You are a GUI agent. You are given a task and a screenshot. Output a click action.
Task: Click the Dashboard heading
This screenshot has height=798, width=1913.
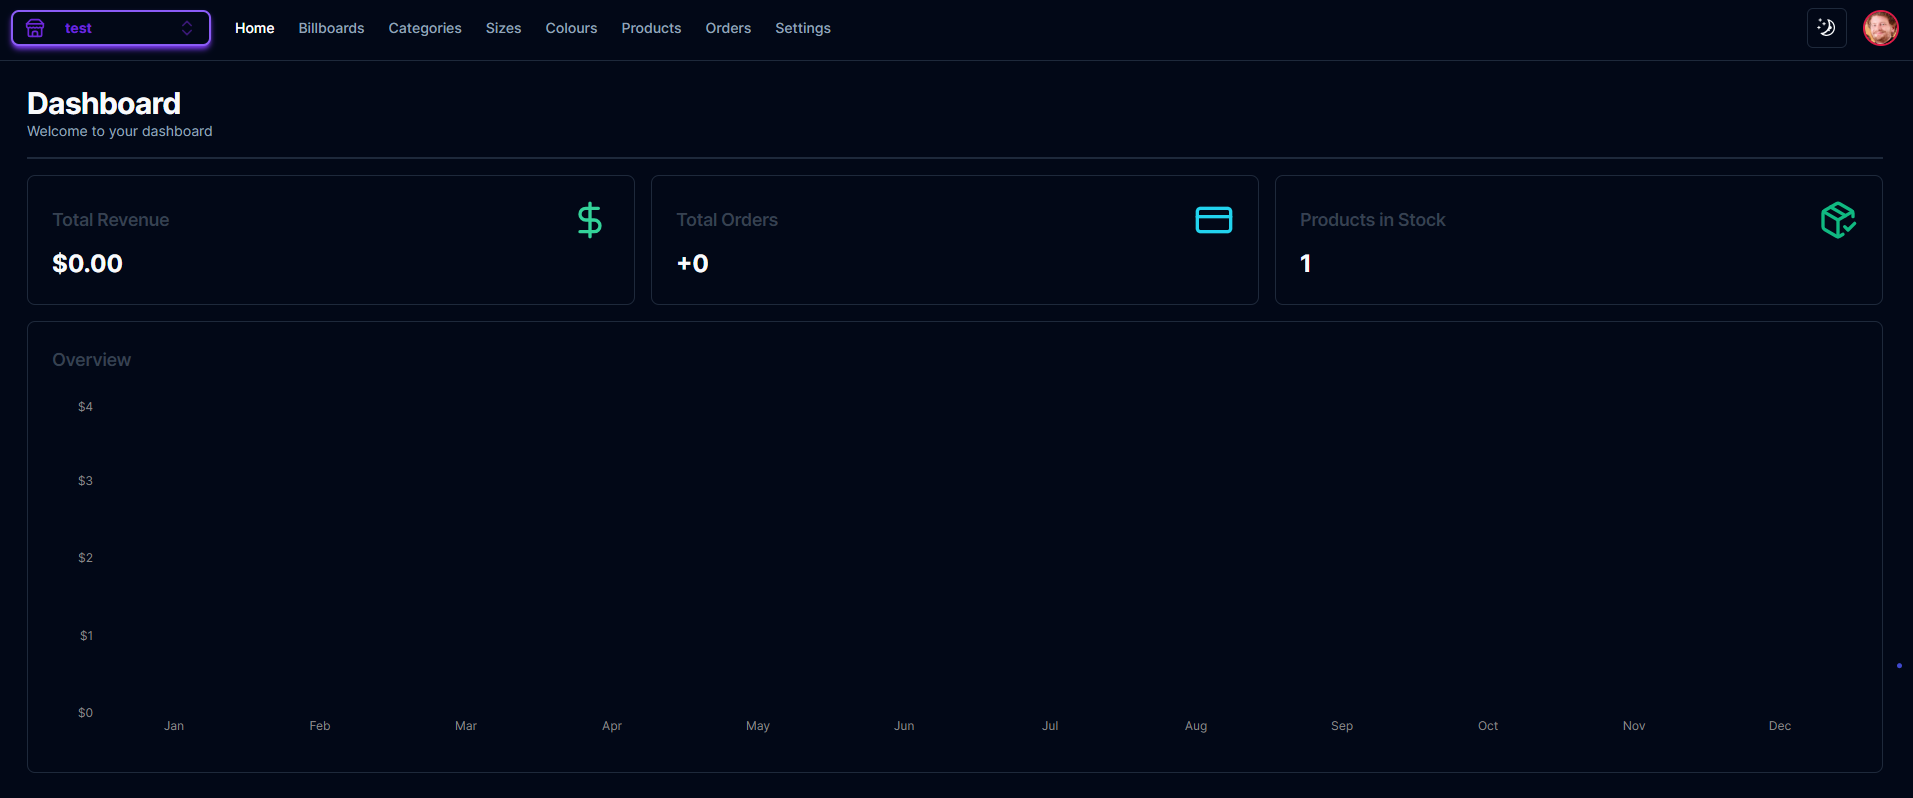click(x=104, y=103)
